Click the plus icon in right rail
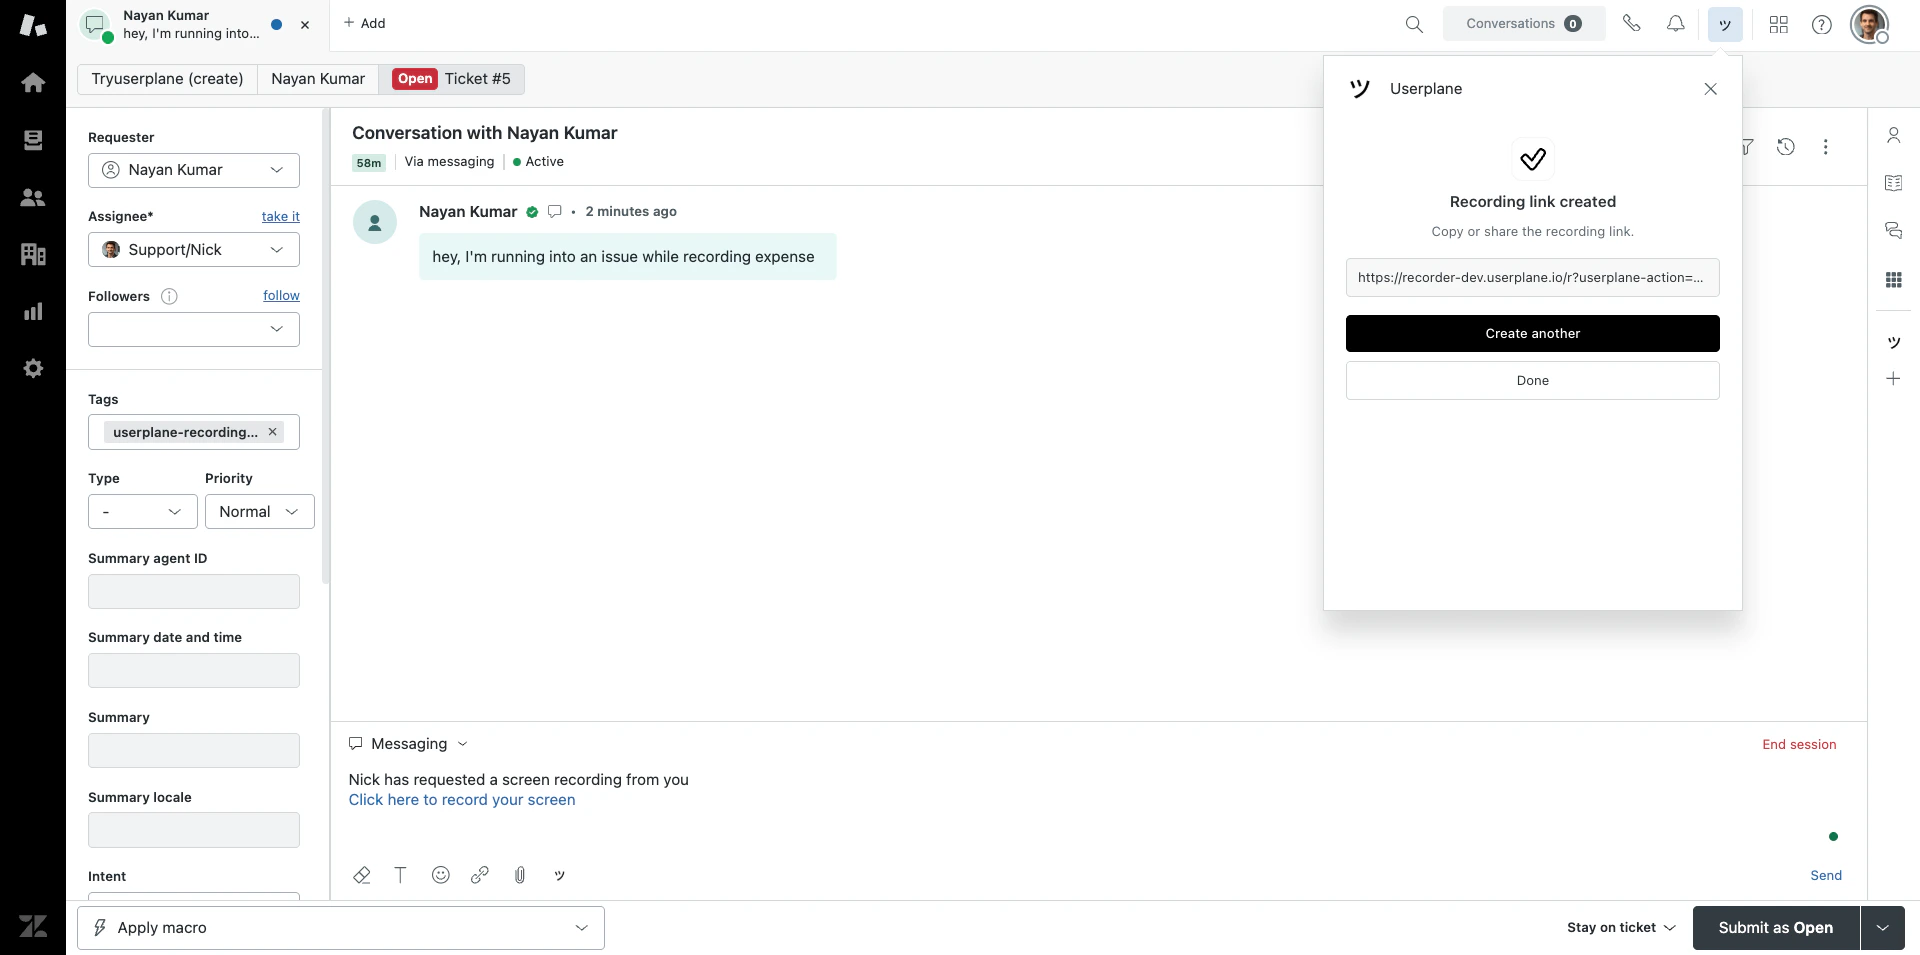Image resolution: width=1920 pixels, height=955 pixels. (x=1893, y=378)
